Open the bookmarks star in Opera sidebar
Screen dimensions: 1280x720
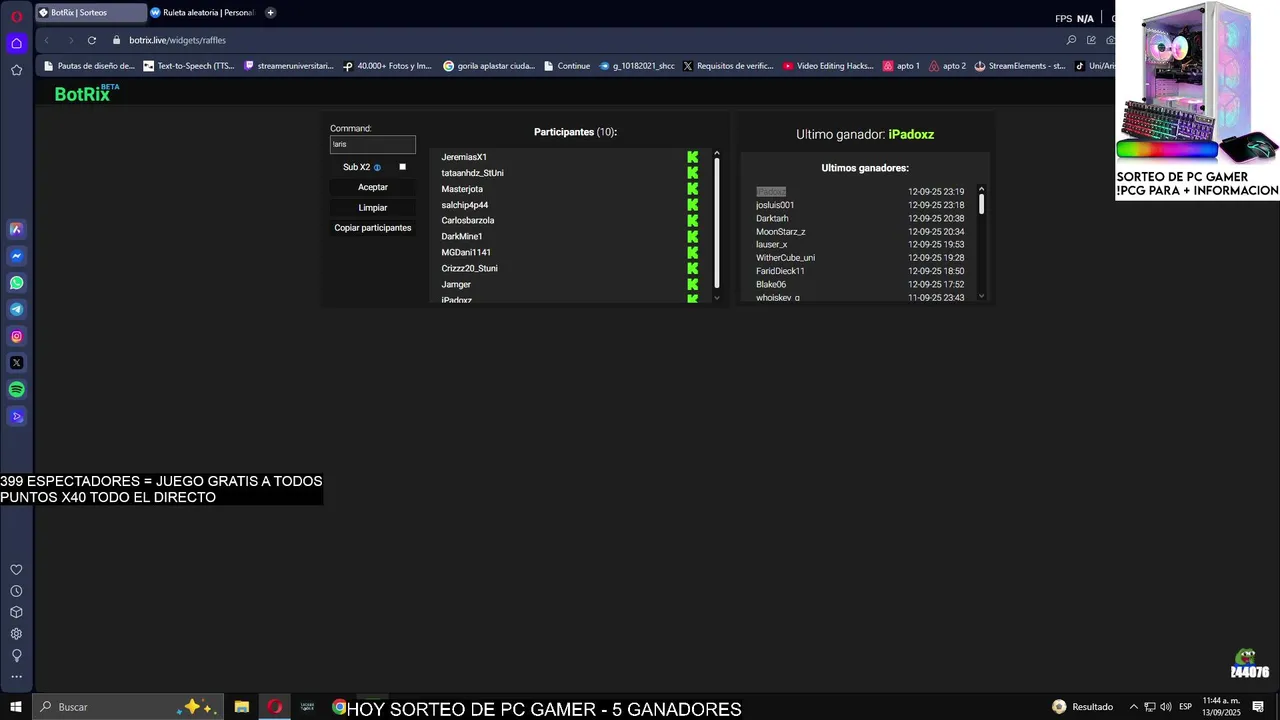tap(16, 70)
